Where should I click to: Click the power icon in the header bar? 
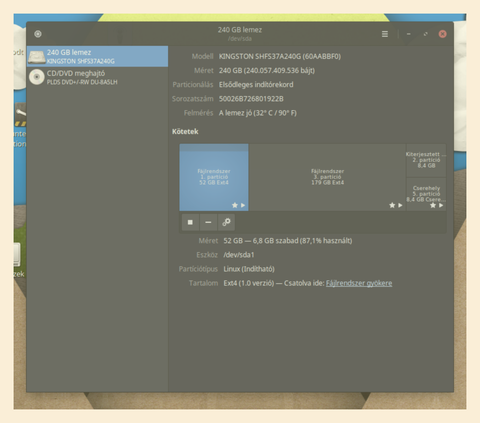[x=38, y=34]
